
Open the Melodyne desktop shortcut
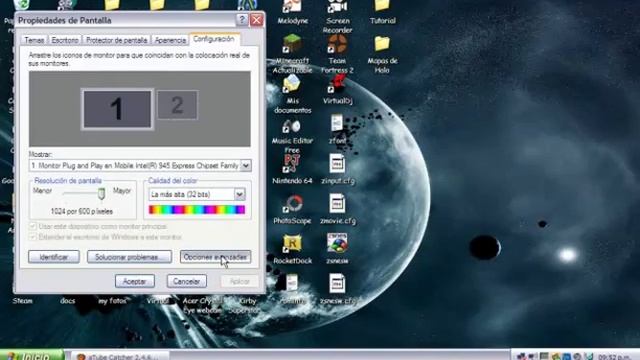coord(292,12)
